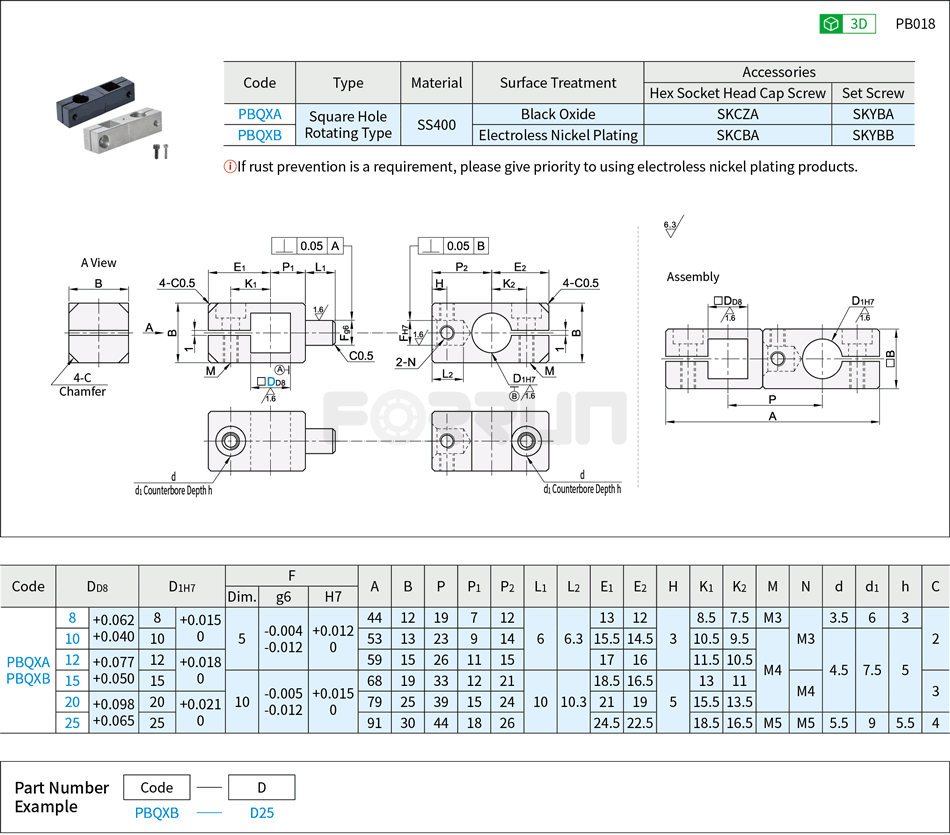Select the PBQXA product code link
The width and height of the screenshot is (950, 835).
pyautogui.click(x=258, y=114)
